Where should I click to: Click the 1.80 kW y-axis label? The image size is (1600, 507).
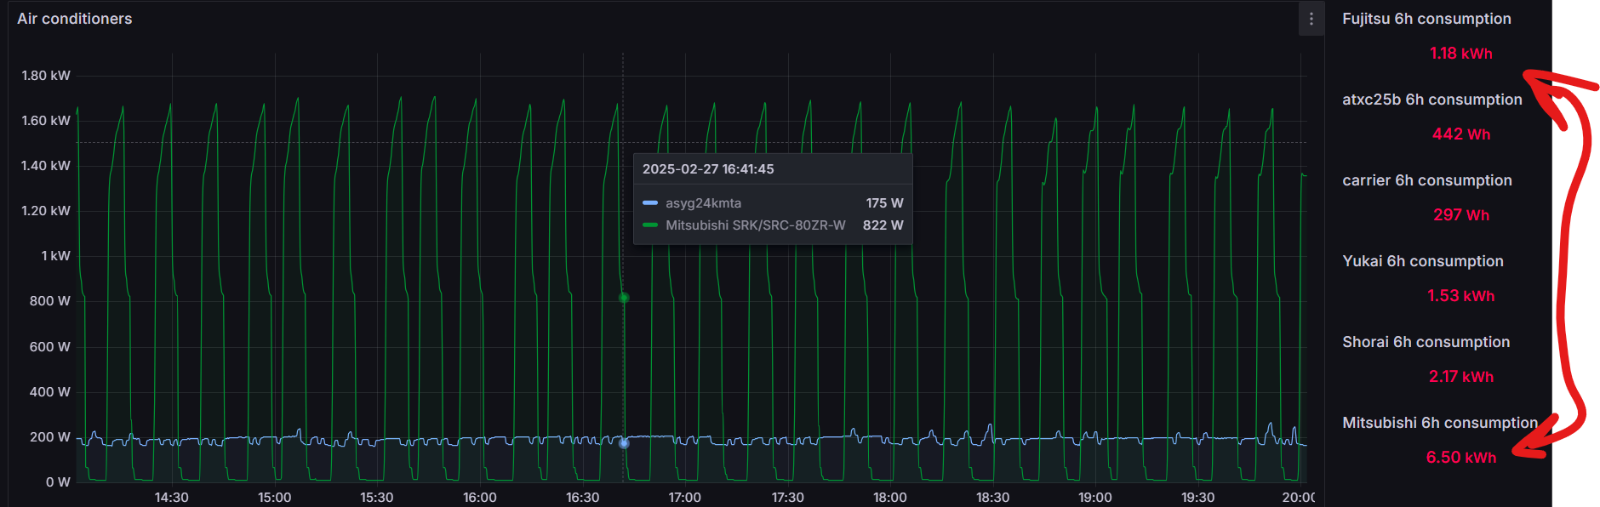click(46, 75)
